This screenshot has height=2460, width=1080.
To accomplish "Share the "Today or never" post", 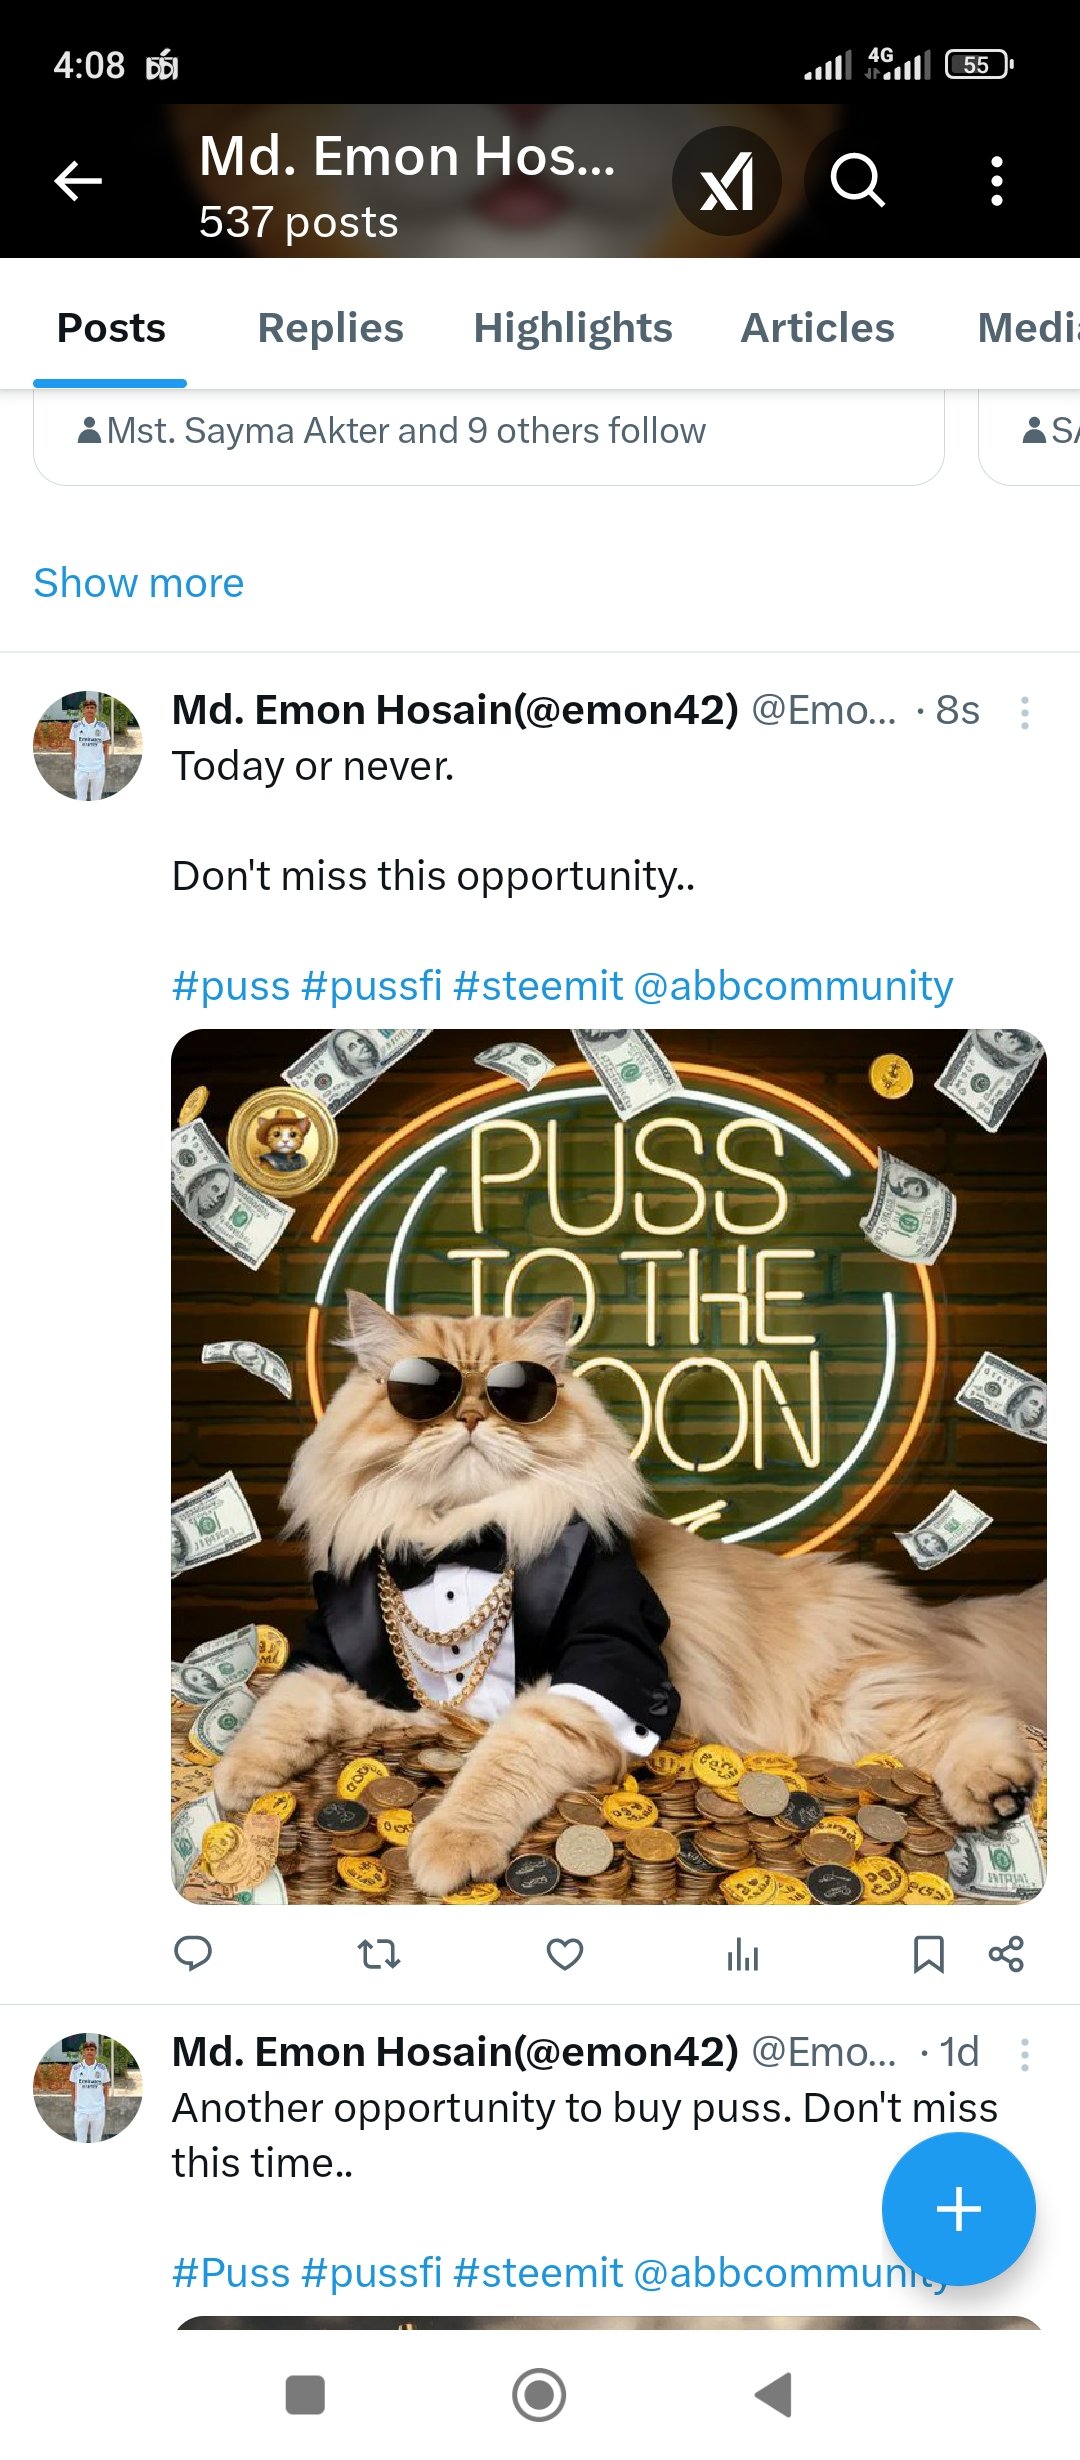I will (1006, 1953).
